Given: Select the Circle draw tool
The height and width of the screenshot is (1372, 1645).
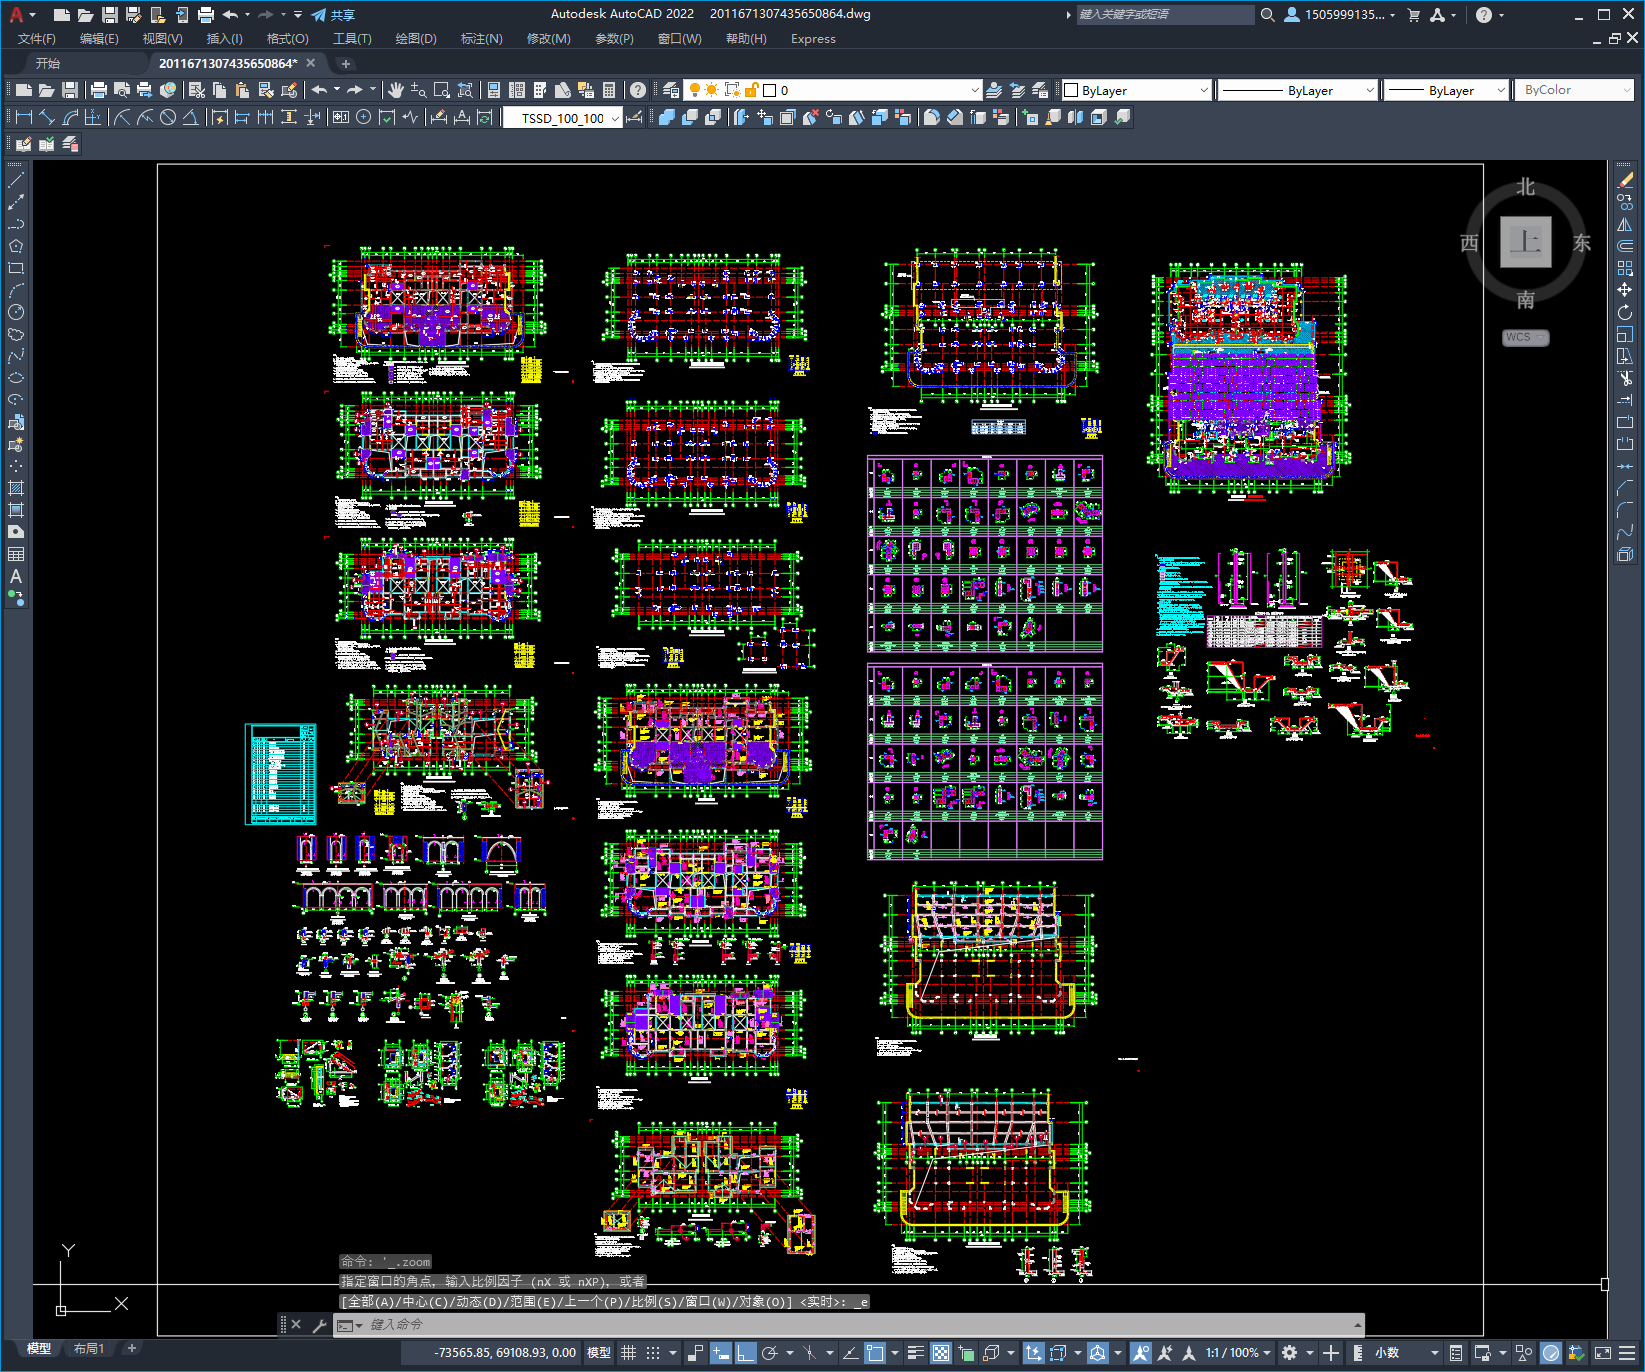Looking at the screenshot, I should pos(16,312).
